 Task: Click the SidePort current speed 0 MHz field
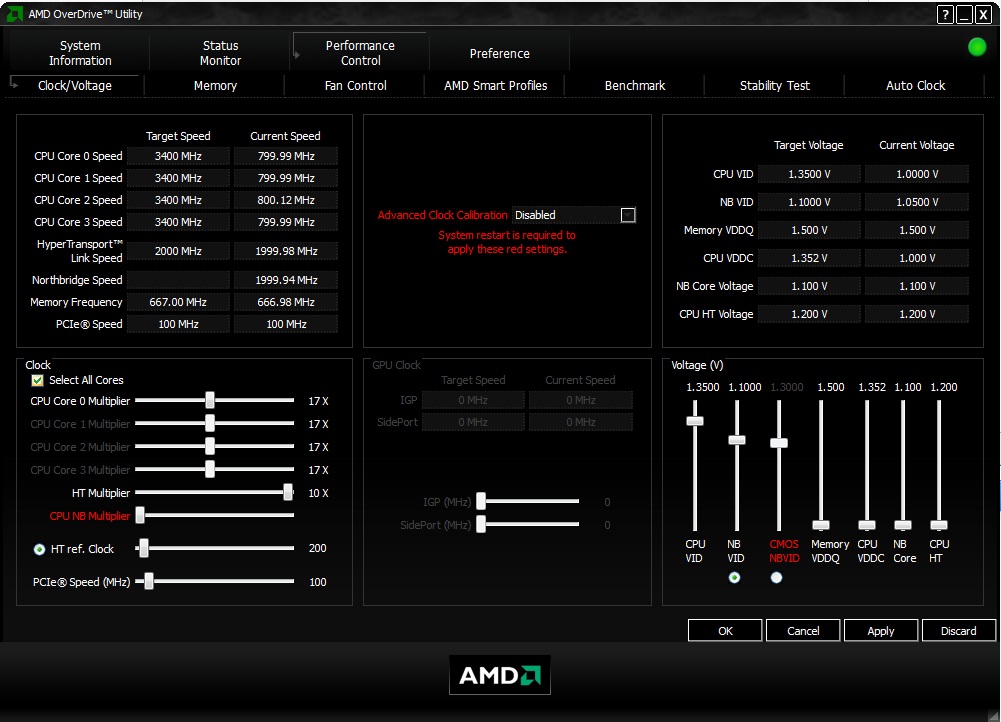[581, 423]
